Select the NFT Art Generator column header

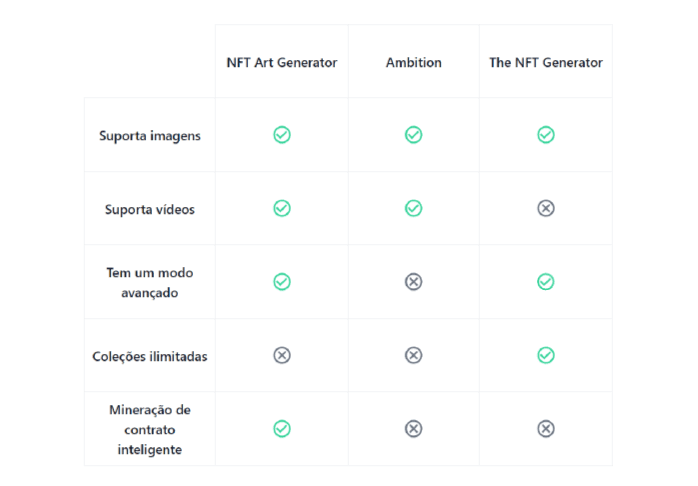282,62
